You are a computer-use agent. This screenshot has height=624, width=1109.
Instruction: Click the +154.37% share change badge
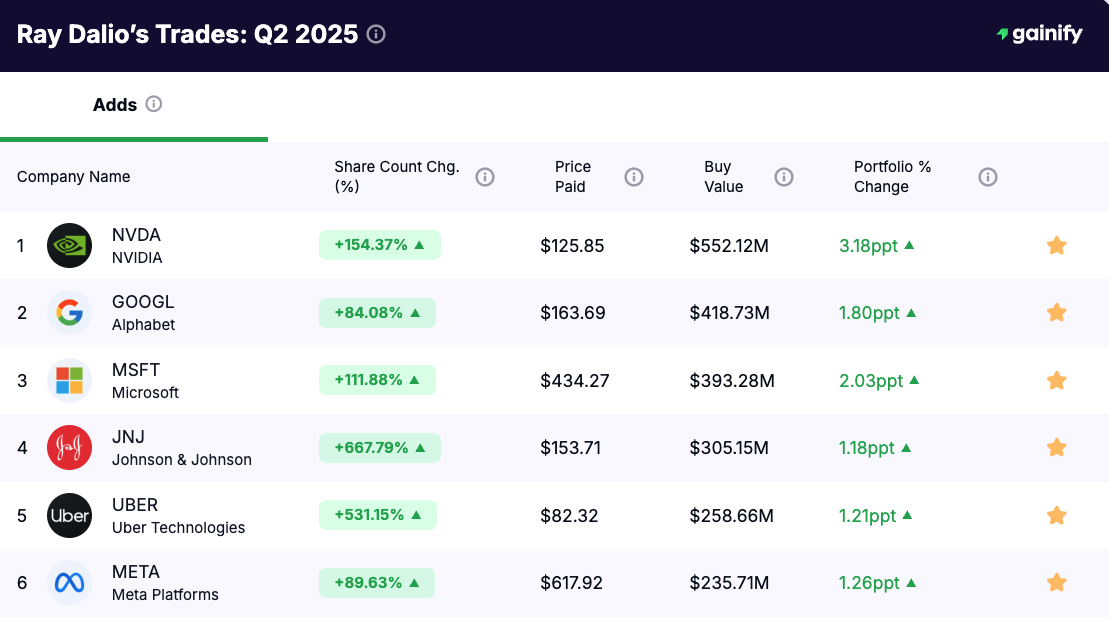[380, 245]
